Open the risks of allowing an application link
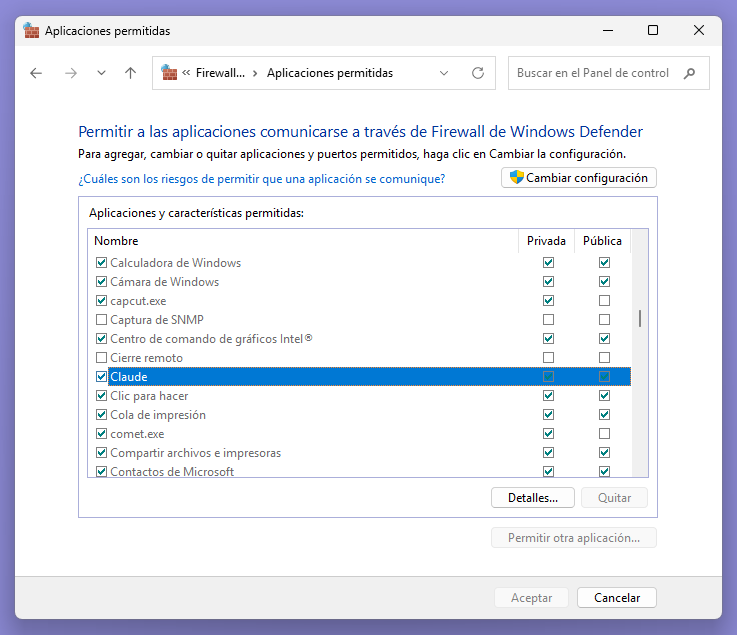Screen dimensions: 737x635 (x=261, y=179)
